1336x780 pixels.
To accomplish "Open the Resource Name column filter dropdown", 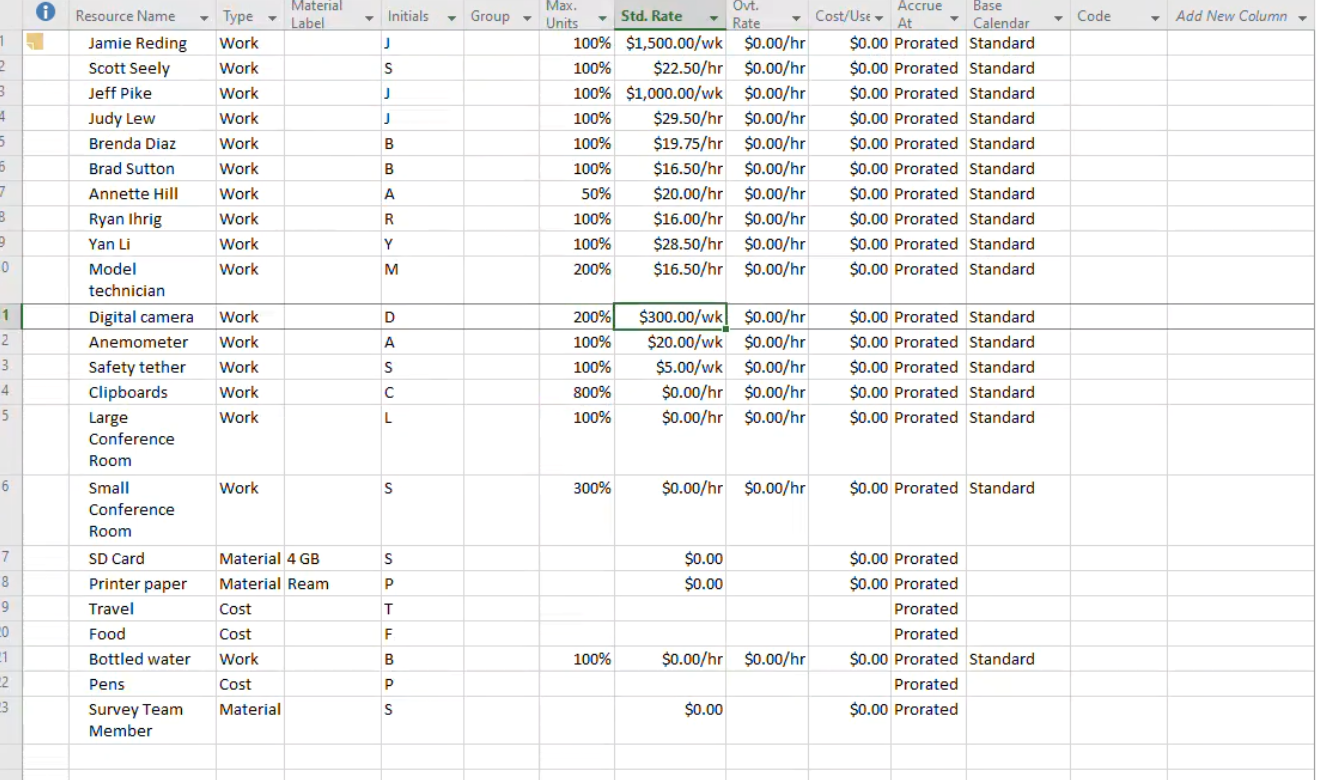I will (x=205, y=16).
